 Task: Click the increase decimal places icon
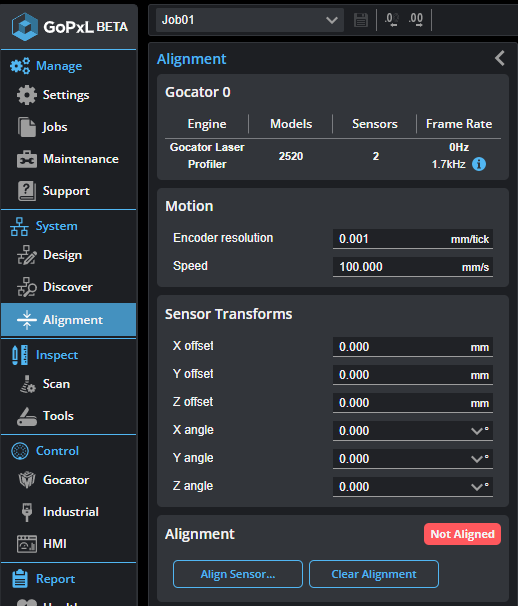[416, 19]
